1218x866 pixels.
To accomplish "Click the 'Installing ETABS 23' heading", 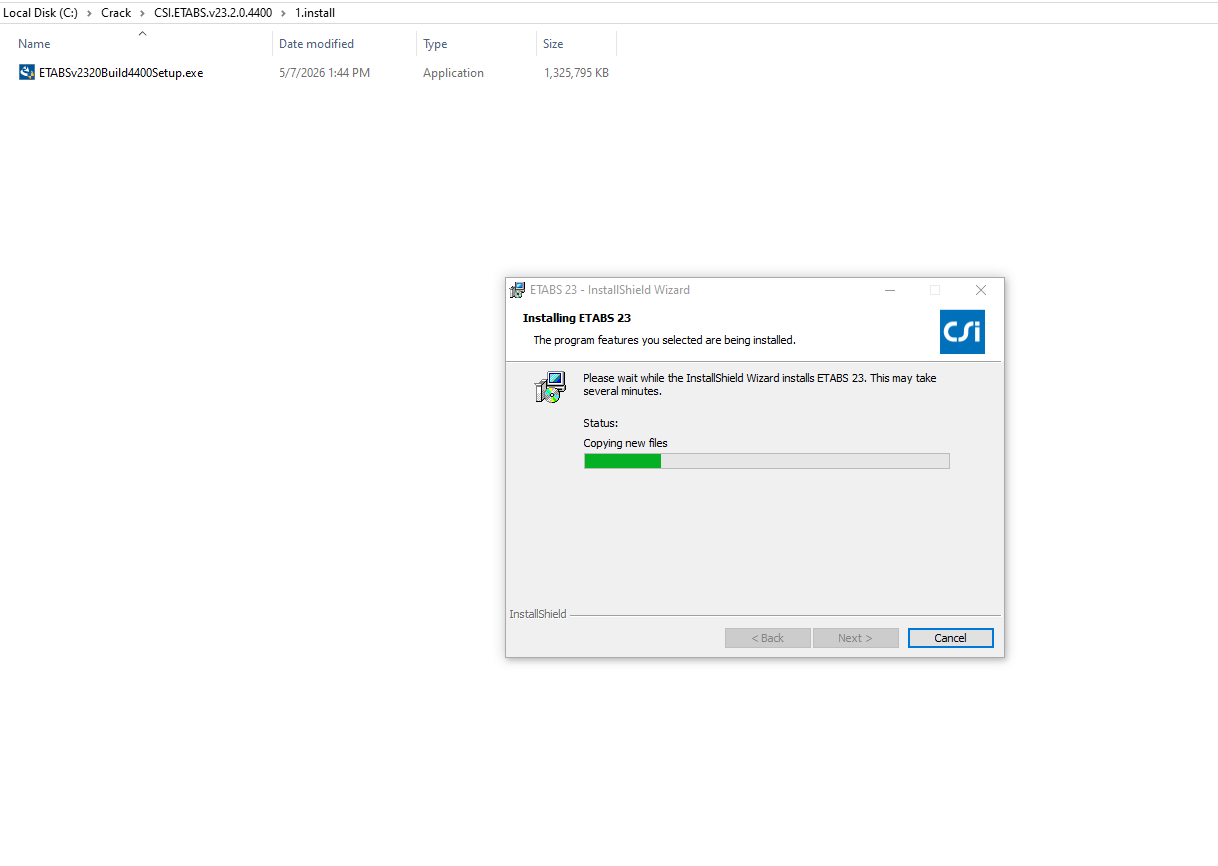I will click(577, 318).
